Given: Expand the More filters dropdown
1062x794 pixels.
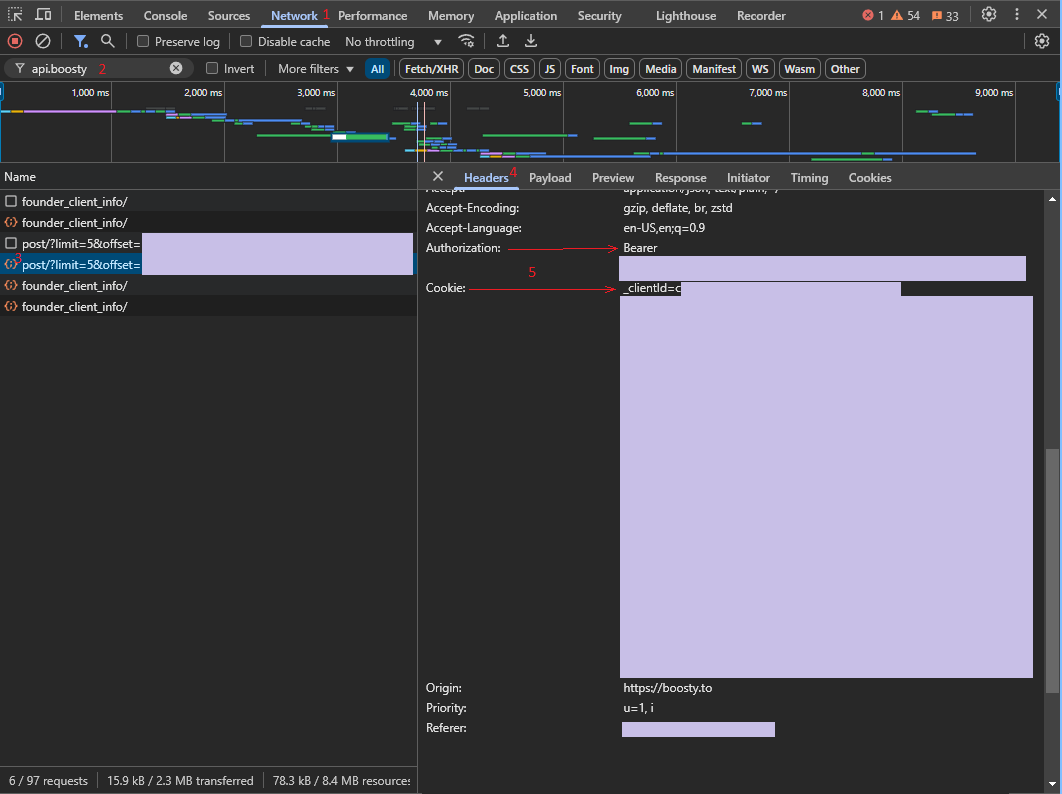Looking at the screenshot, I should [x=316, y=68].
